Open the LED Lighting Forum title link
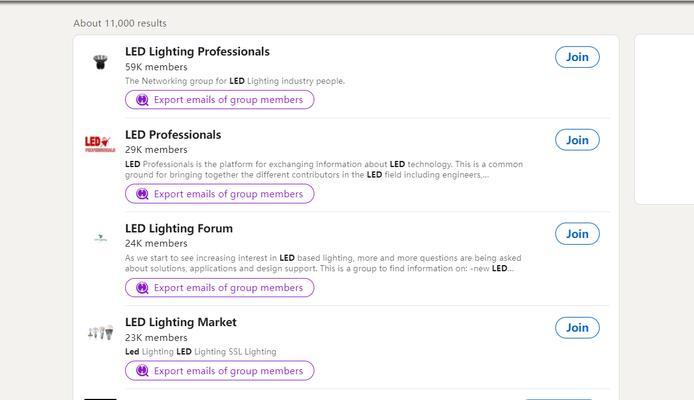Viewport: 694px width, 400px height. pos(178,229)
